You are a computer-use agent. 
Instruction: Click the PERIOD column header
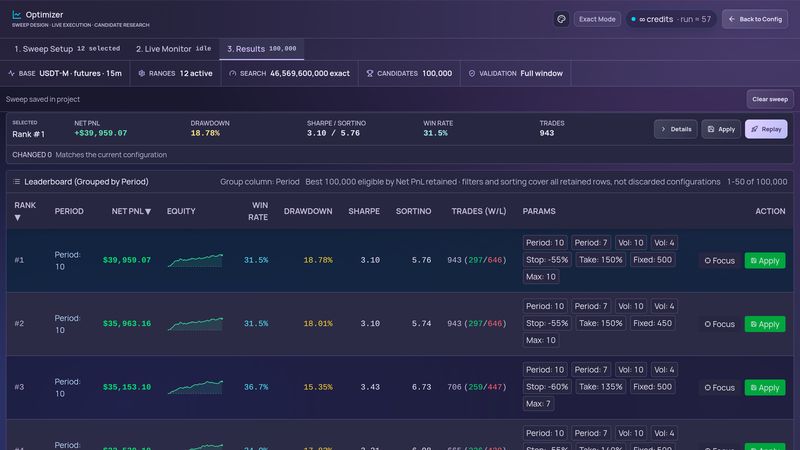tap(69, 211)
